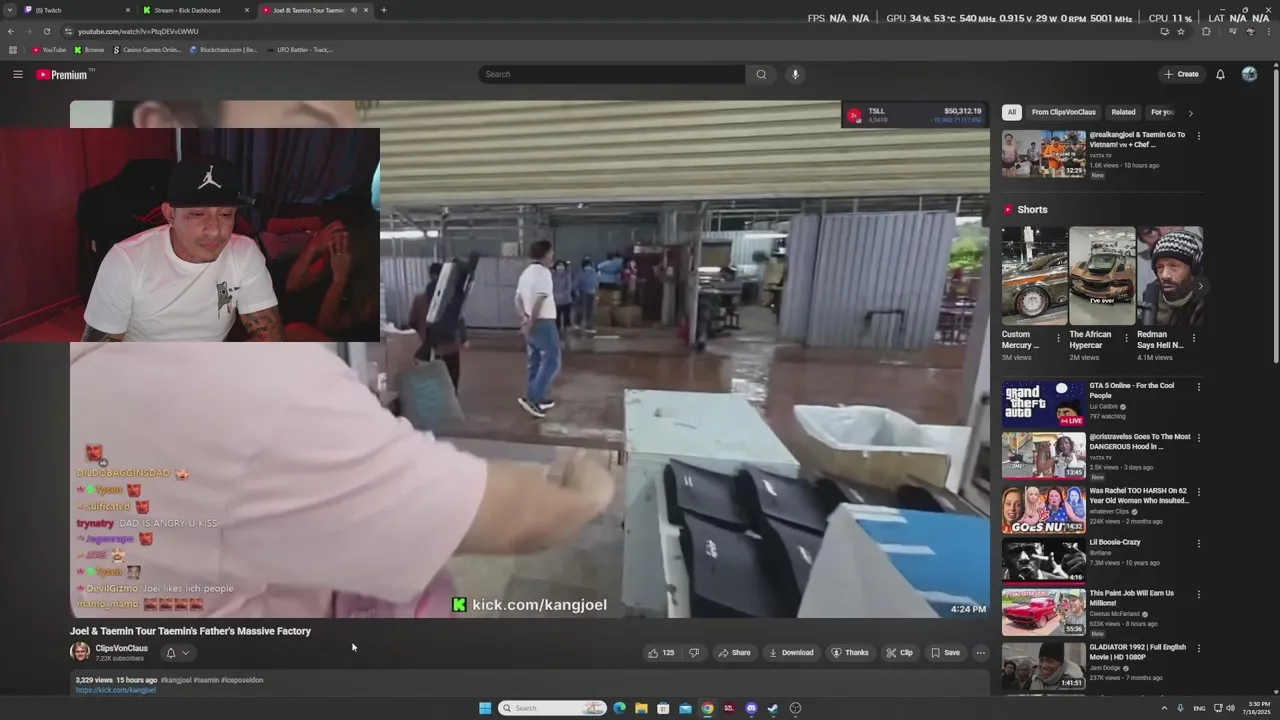1280x720 pixels.
Task: Open The African Hypercar short thumbnail
Action: (1102, 276)
